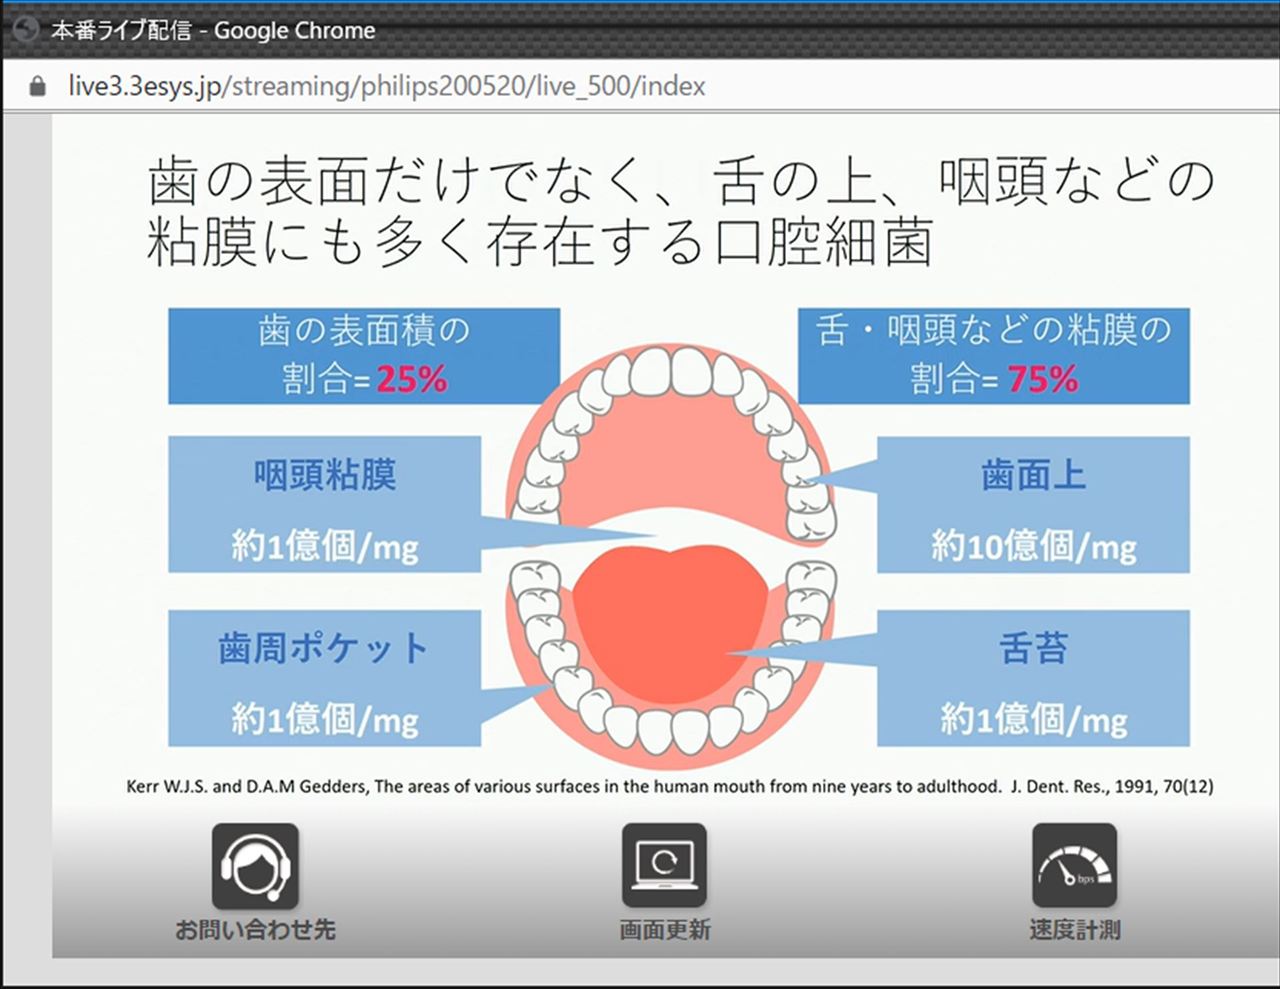Click the Kerr W.J.S. citation text

tap(669, 786)
